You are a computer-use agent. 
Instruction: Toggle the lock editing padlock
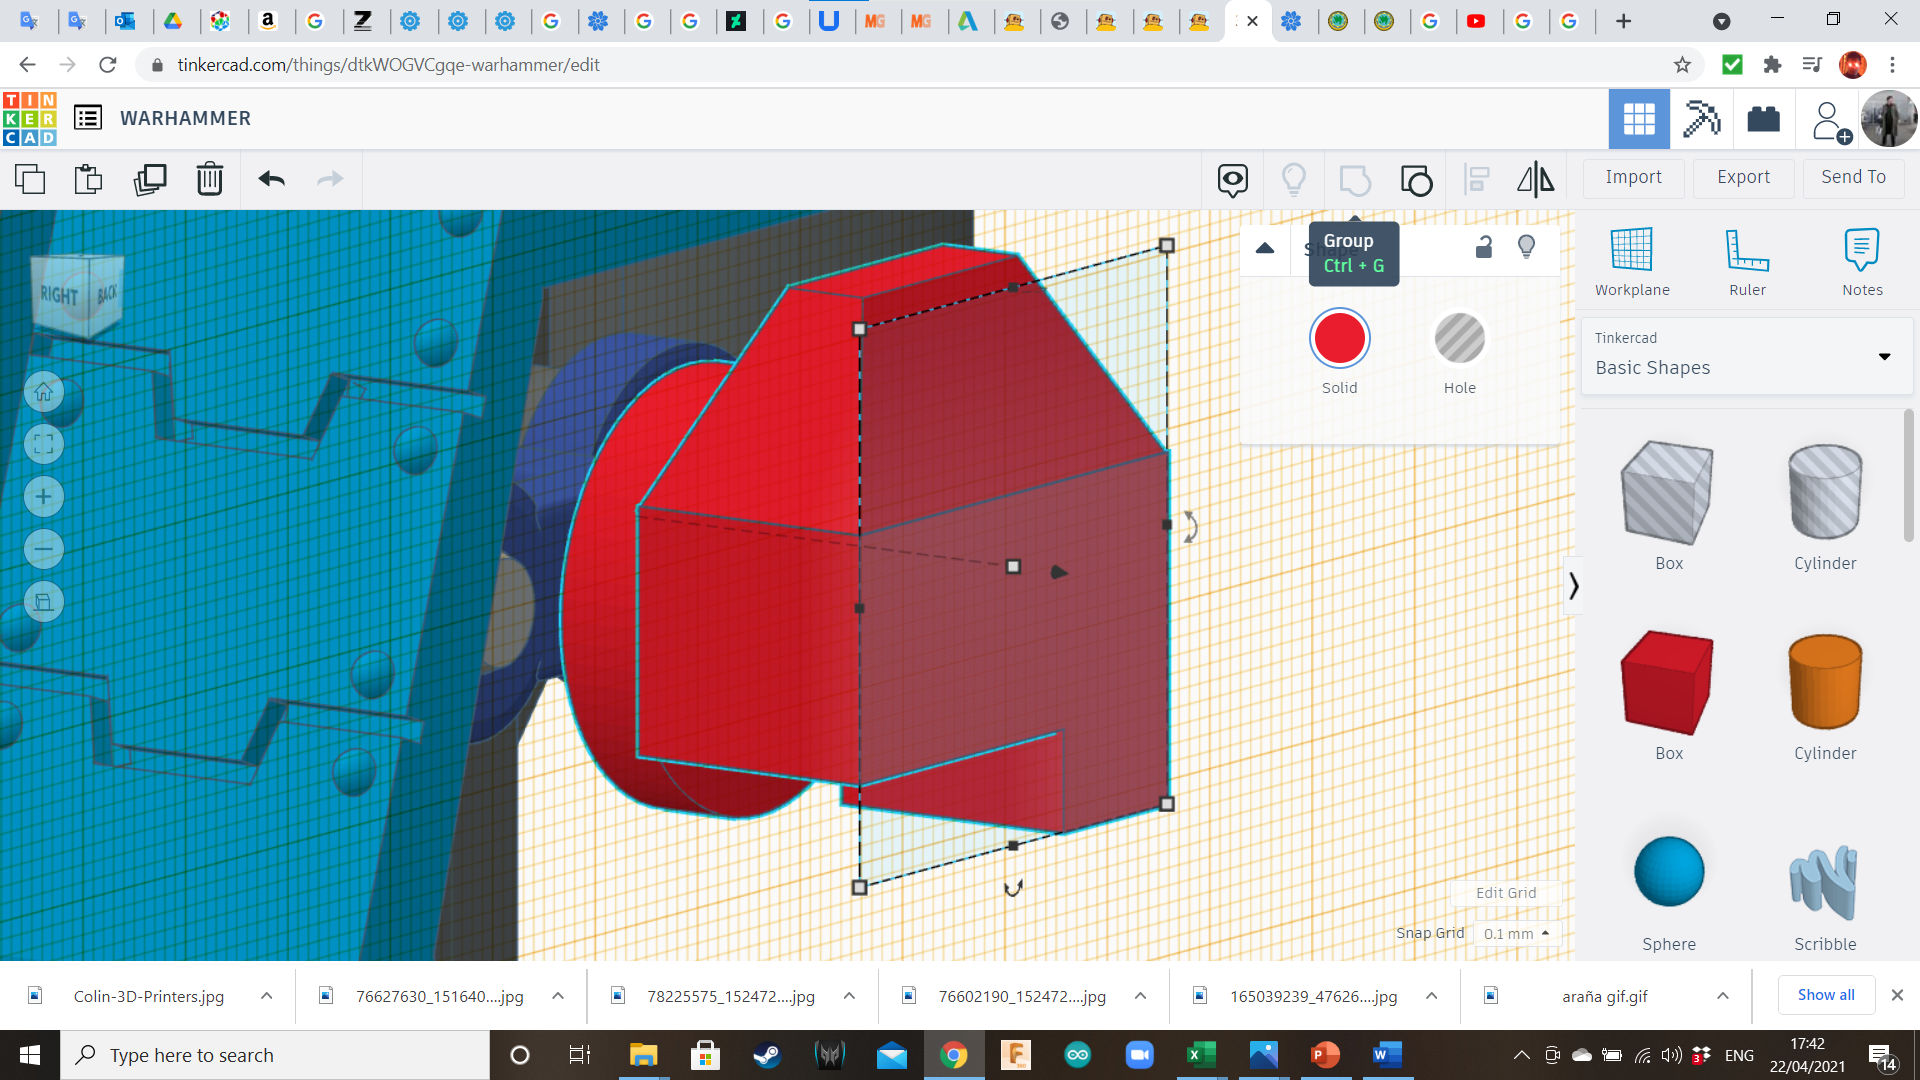[1484, 247]
